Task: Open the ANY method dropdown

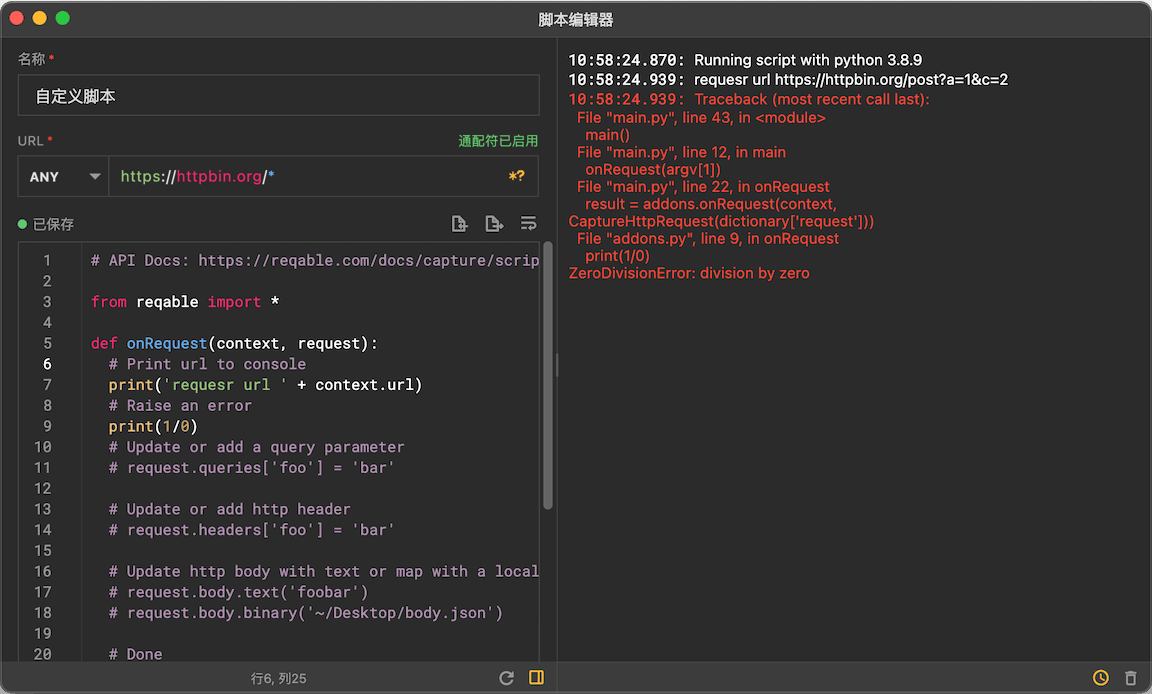Action: (63, 176)
